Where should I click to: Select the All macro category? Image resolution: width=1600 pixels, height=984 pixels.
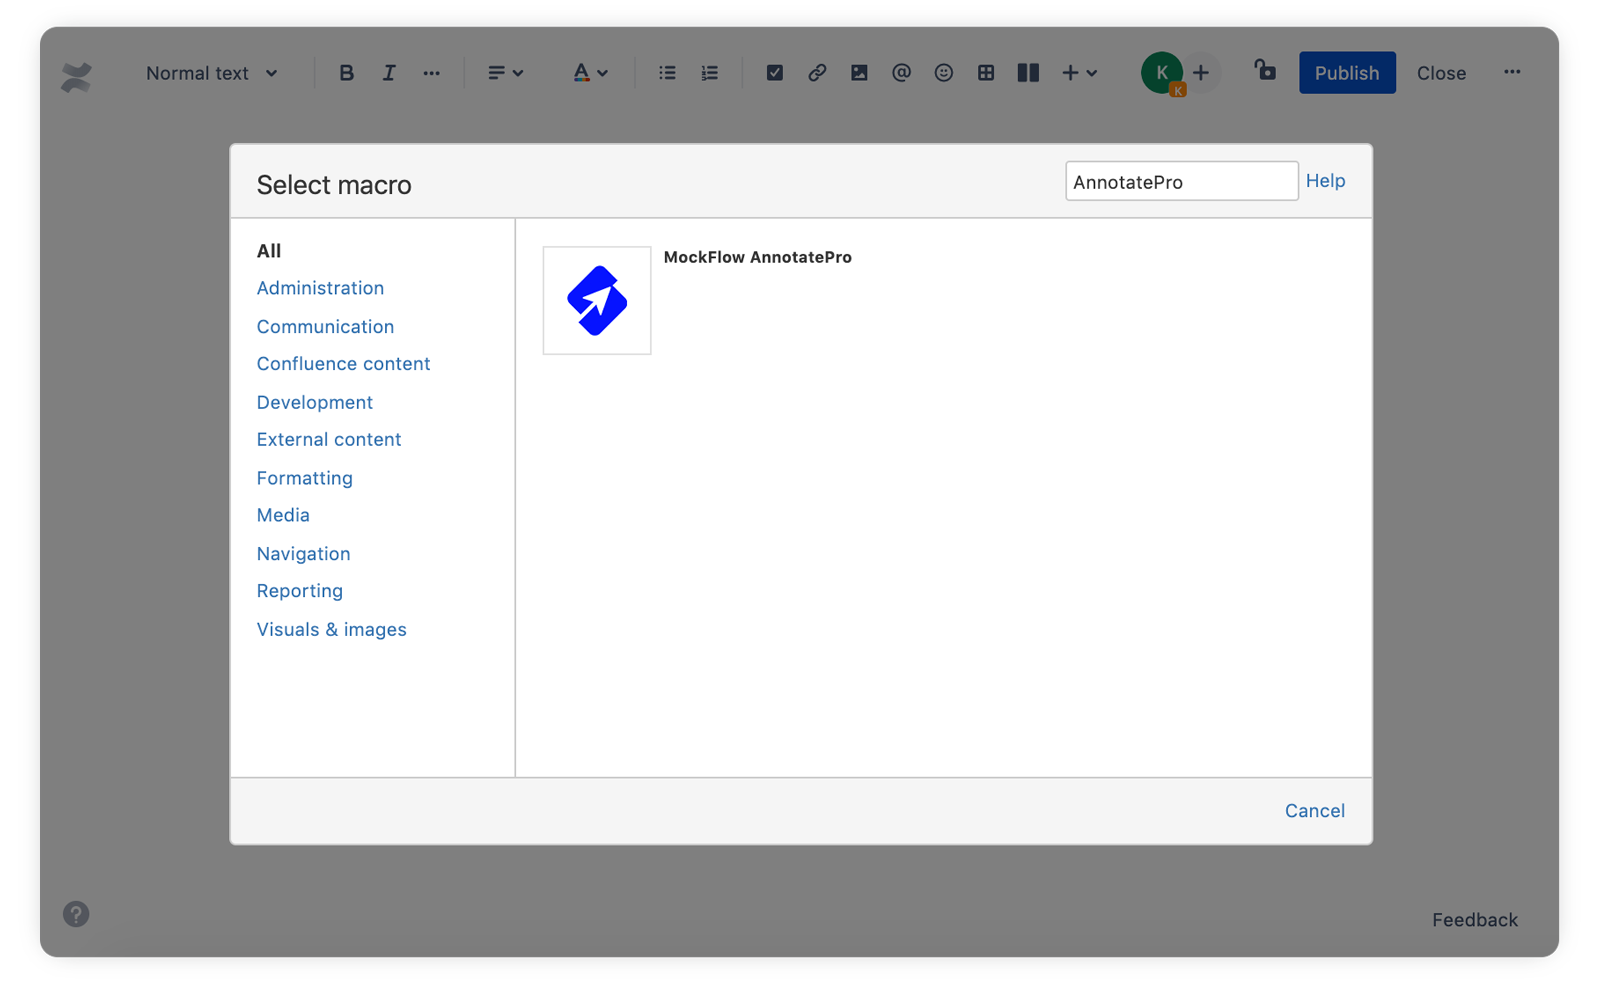click(269, 251)
